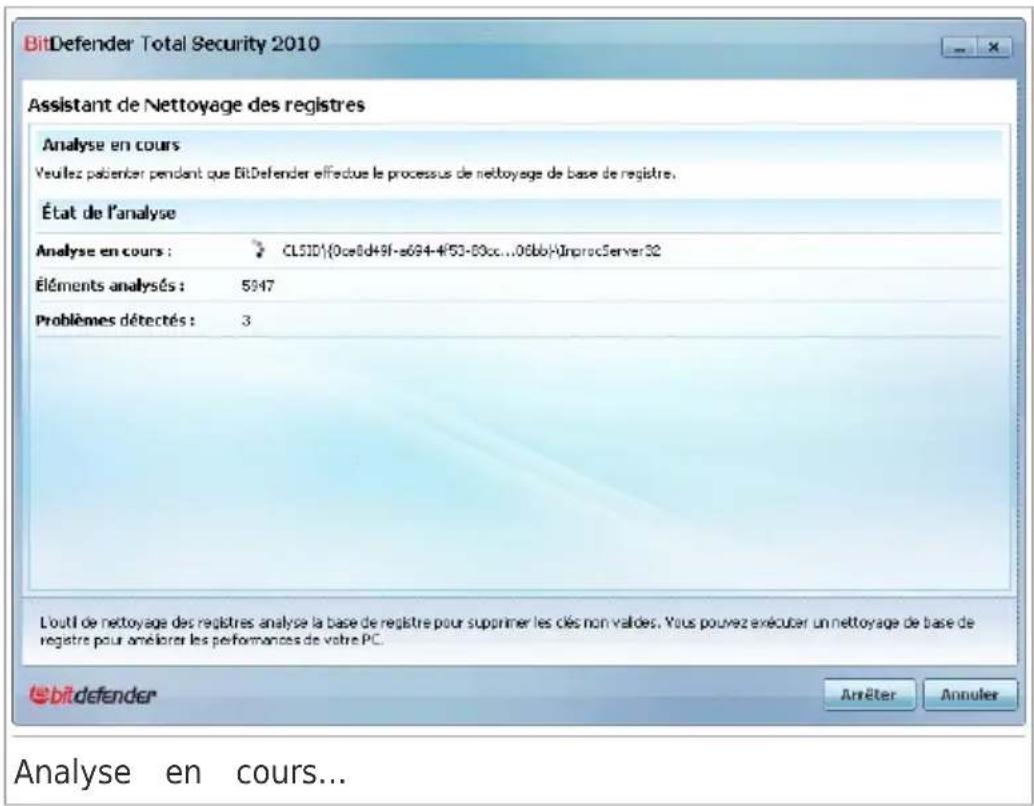Click the 'Veuillez patienter pendant' description text
1034x806 pixels.
tap(355, 174)
